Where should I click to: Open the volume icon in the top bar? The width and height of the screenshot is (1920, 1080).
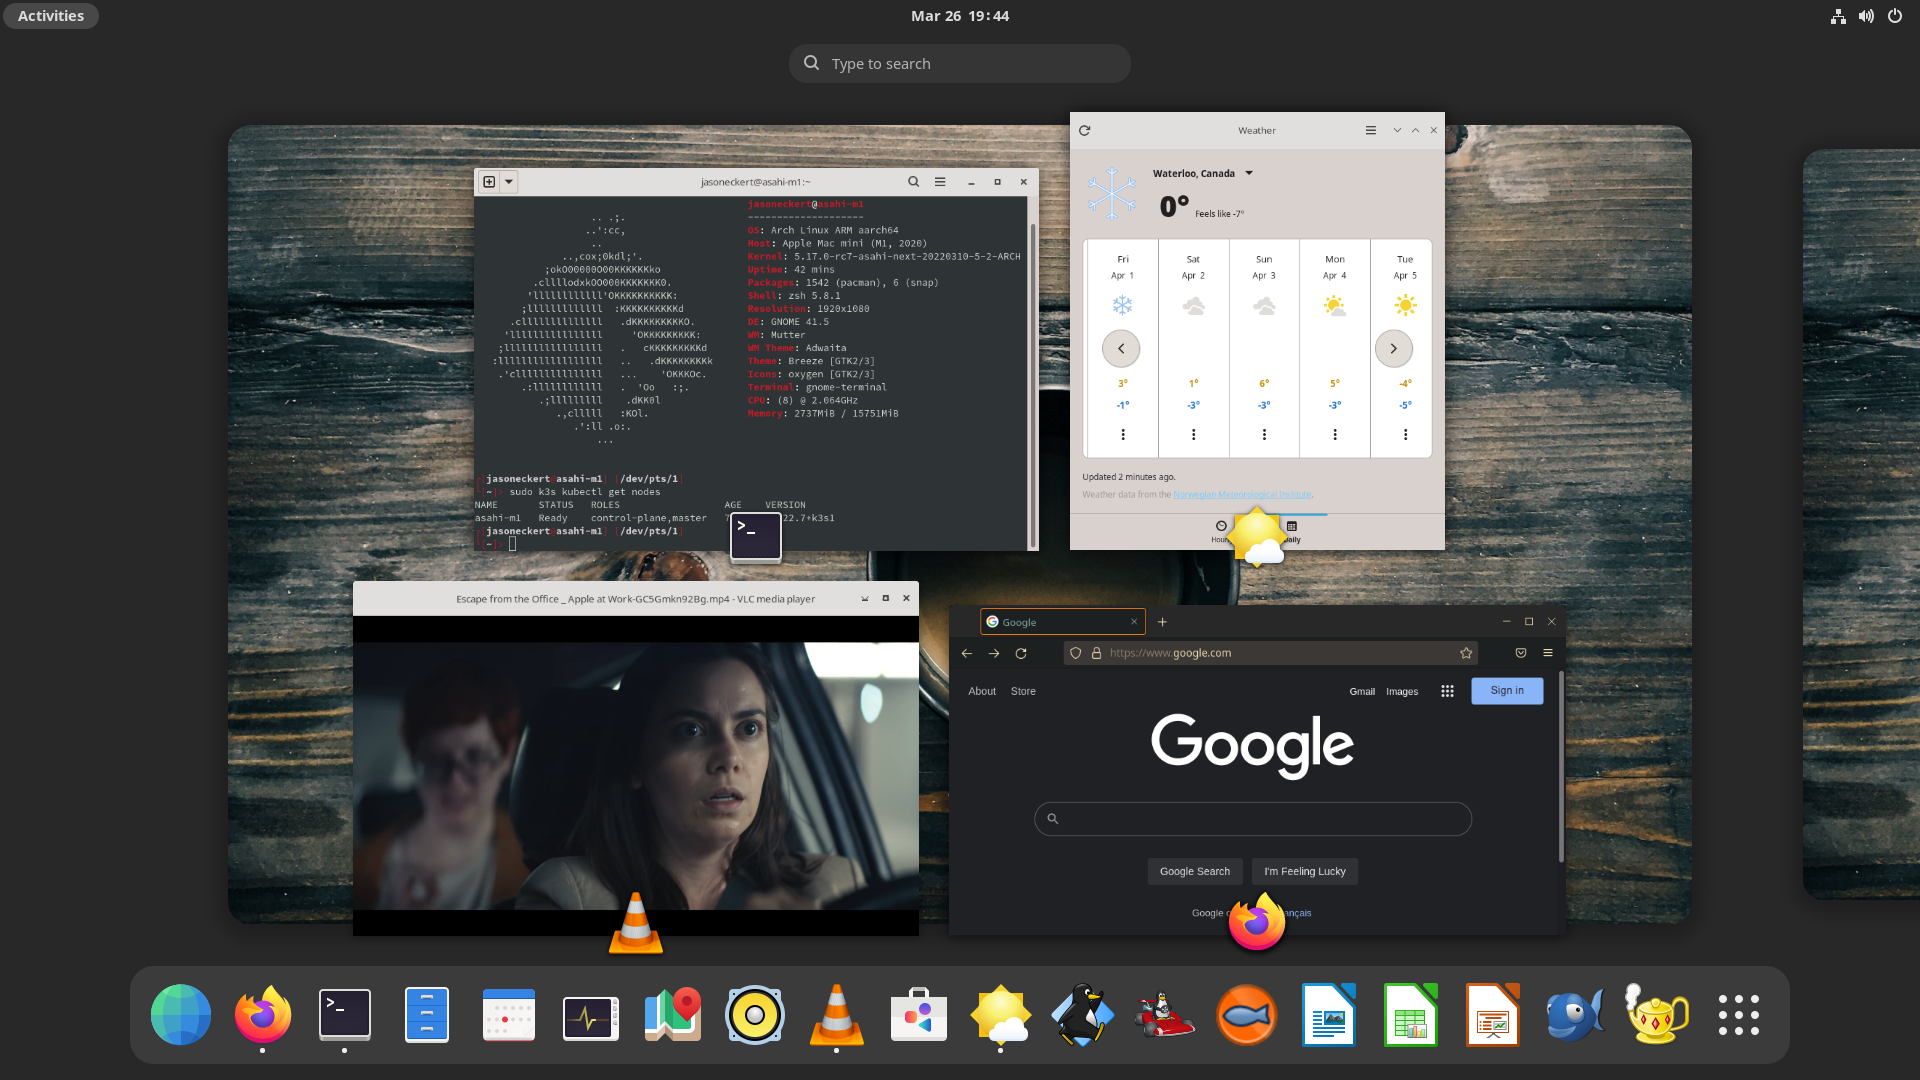click(1866, 16)
